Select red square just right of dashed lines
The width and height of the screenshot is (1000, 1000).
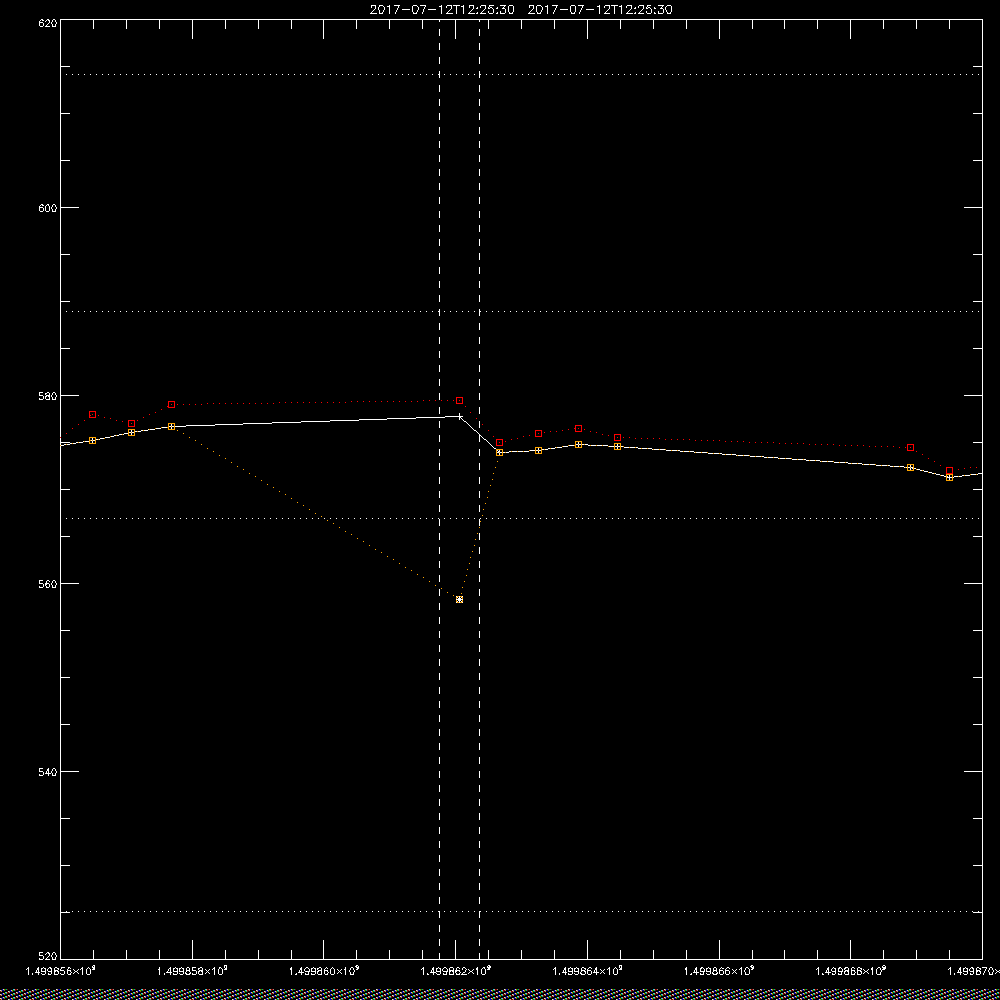coord(499,443)
